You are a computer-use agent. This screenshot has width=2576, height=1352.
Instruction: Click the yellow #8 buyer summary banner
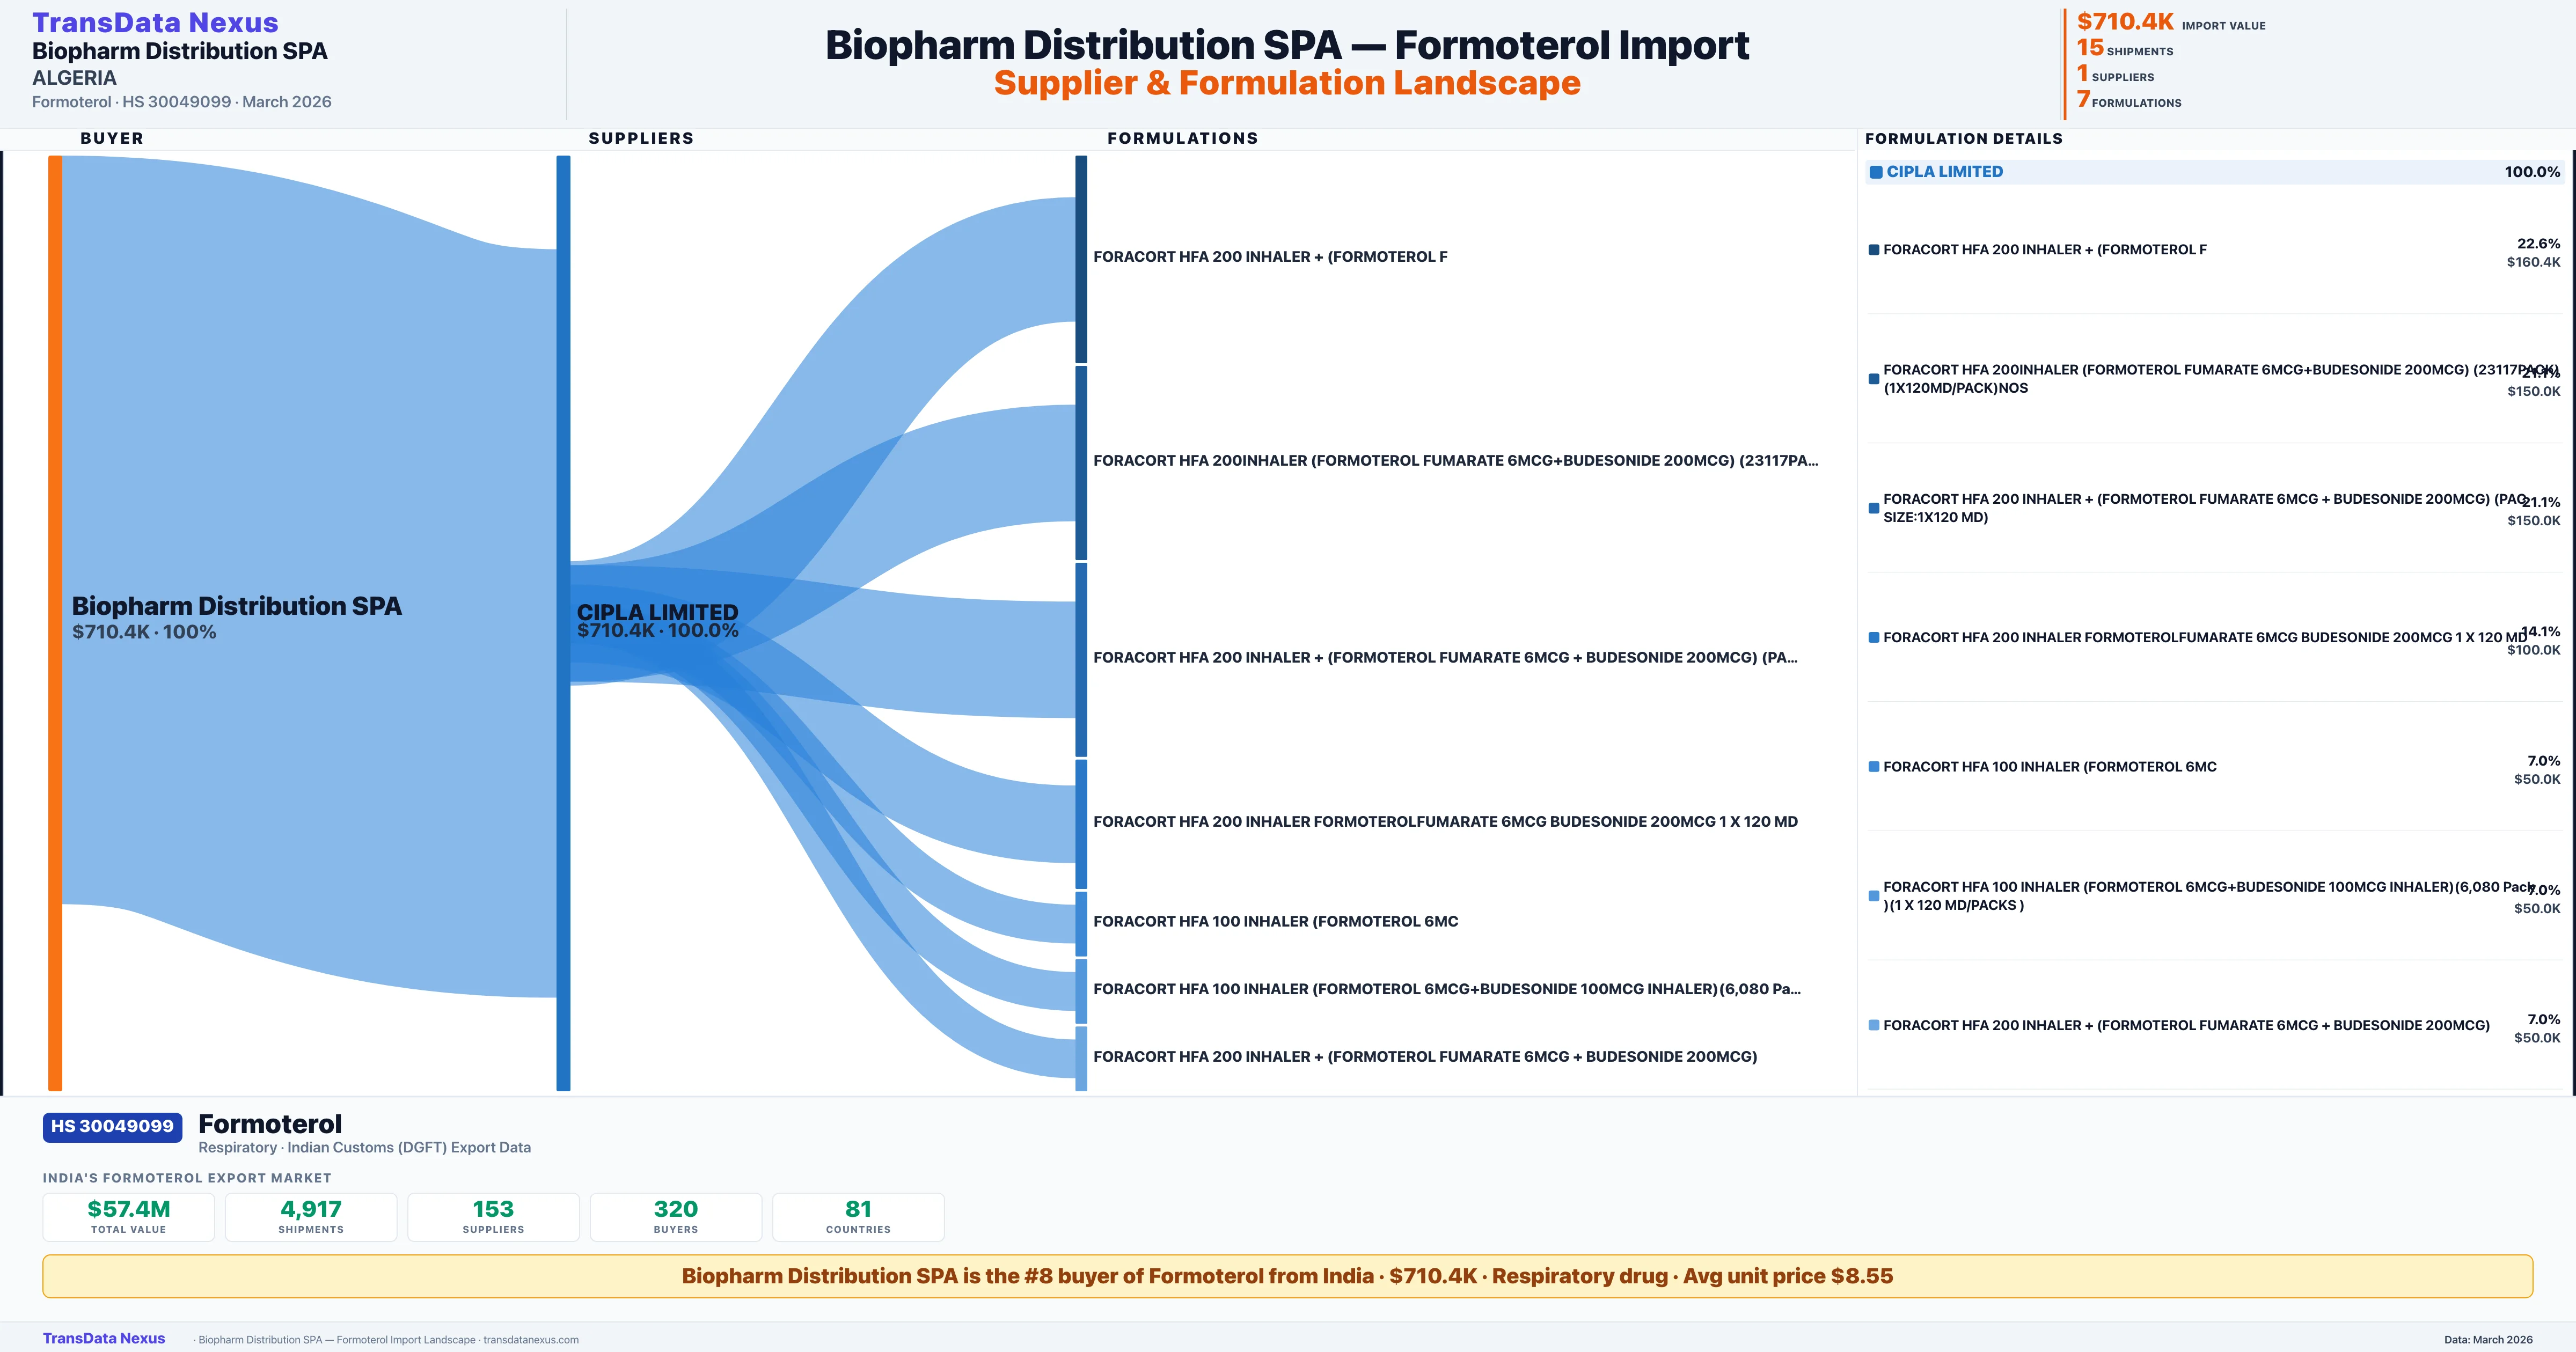(1287, 1276)
